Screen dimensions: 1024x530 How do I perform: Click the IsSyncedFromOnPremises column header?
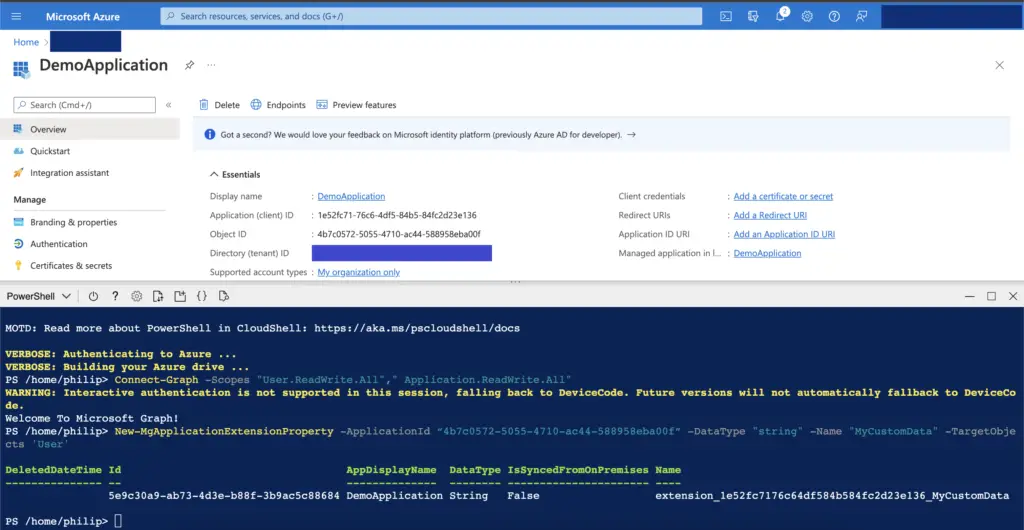578,470
